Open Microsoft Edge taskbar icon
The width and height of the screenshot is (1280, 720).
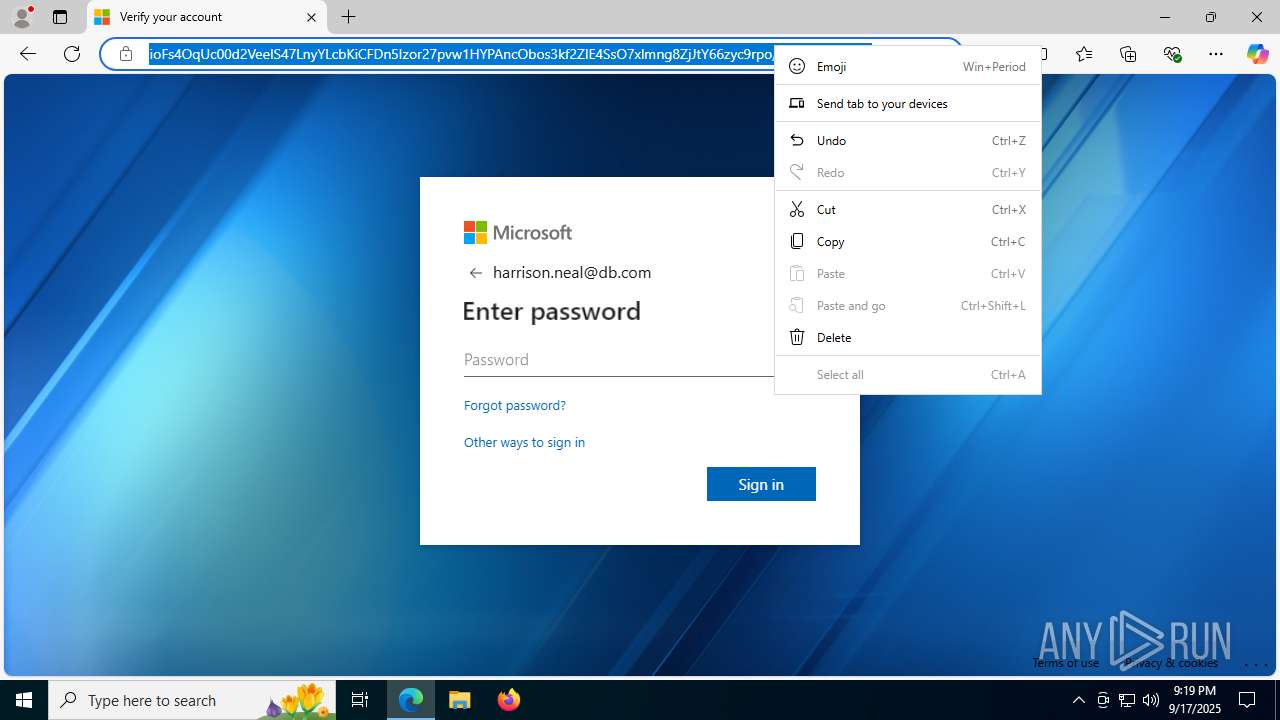point(411,700)
